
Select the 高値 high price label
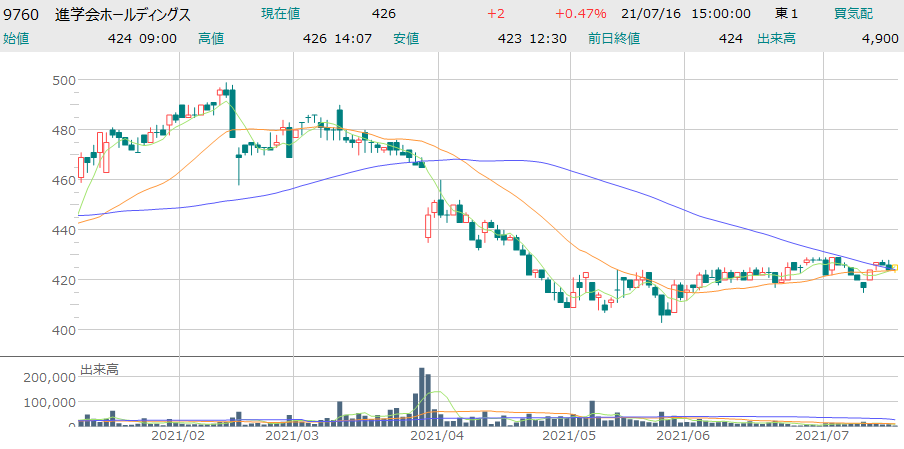pos(211,38)
